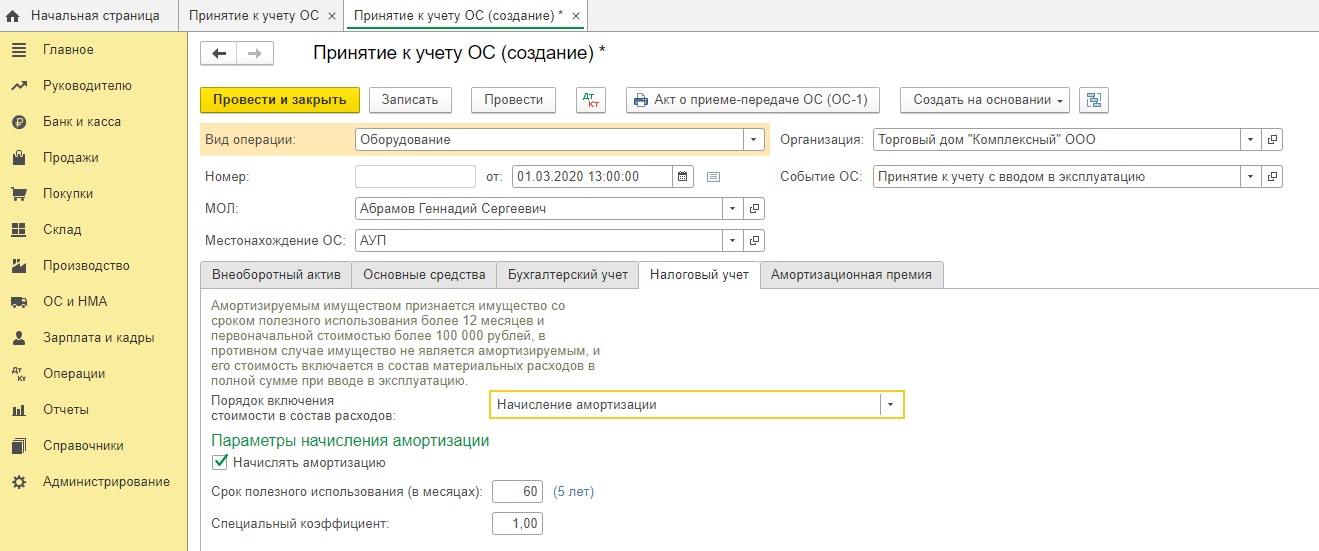The height and width of the screenshot is (551, 1319).
Task: Open the Руководителю chart icon
Action: (18, 86)
